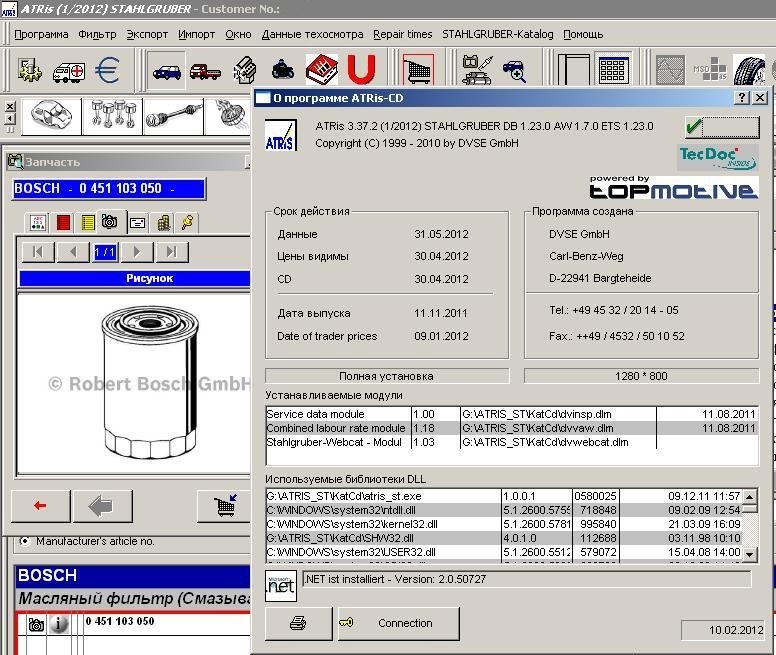Screen dimensions: 776x655
Task: Select Stahlgruber-Webcat - Modul row
Action: tap(511, 442)
